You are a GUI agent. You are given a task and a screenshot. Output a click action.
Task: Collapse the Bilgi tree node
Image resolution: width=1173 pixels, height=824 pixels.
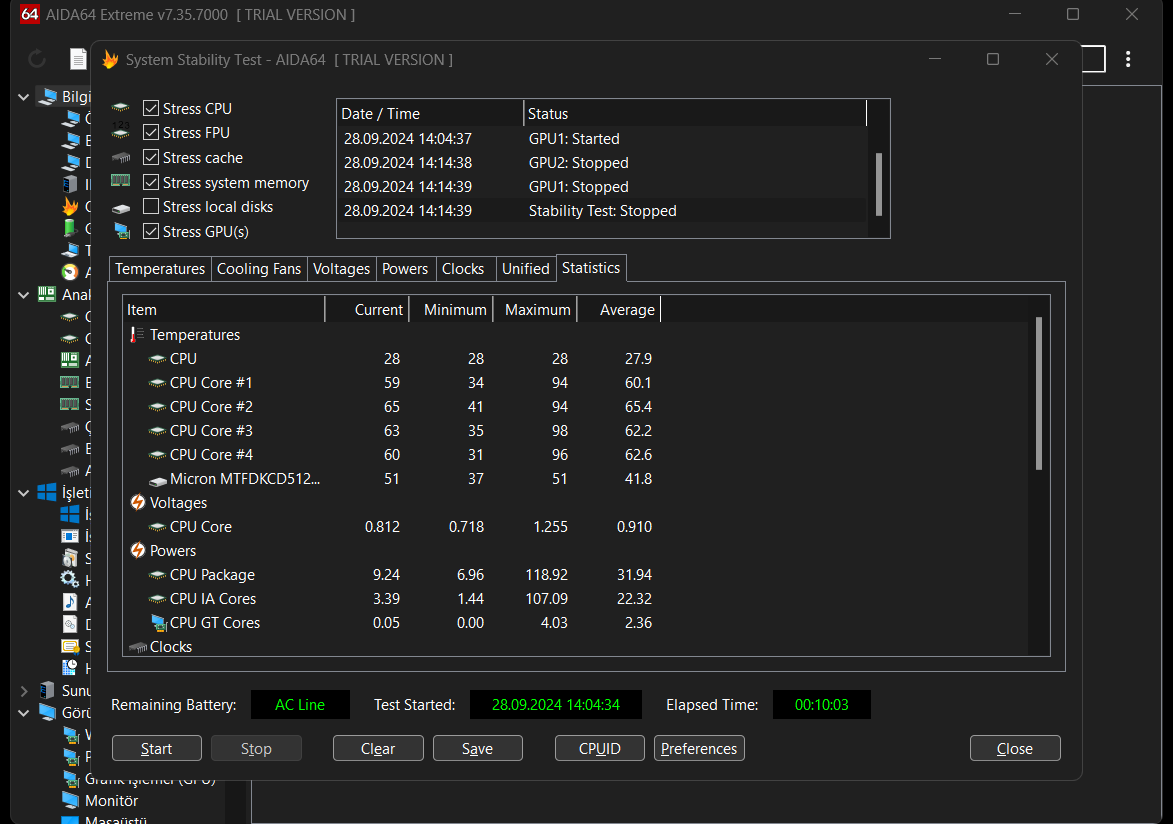23,97
